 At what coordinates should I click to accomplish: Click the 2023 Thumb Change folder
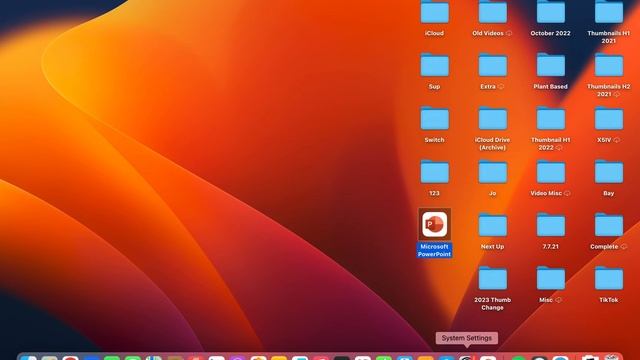click(493, 278)
